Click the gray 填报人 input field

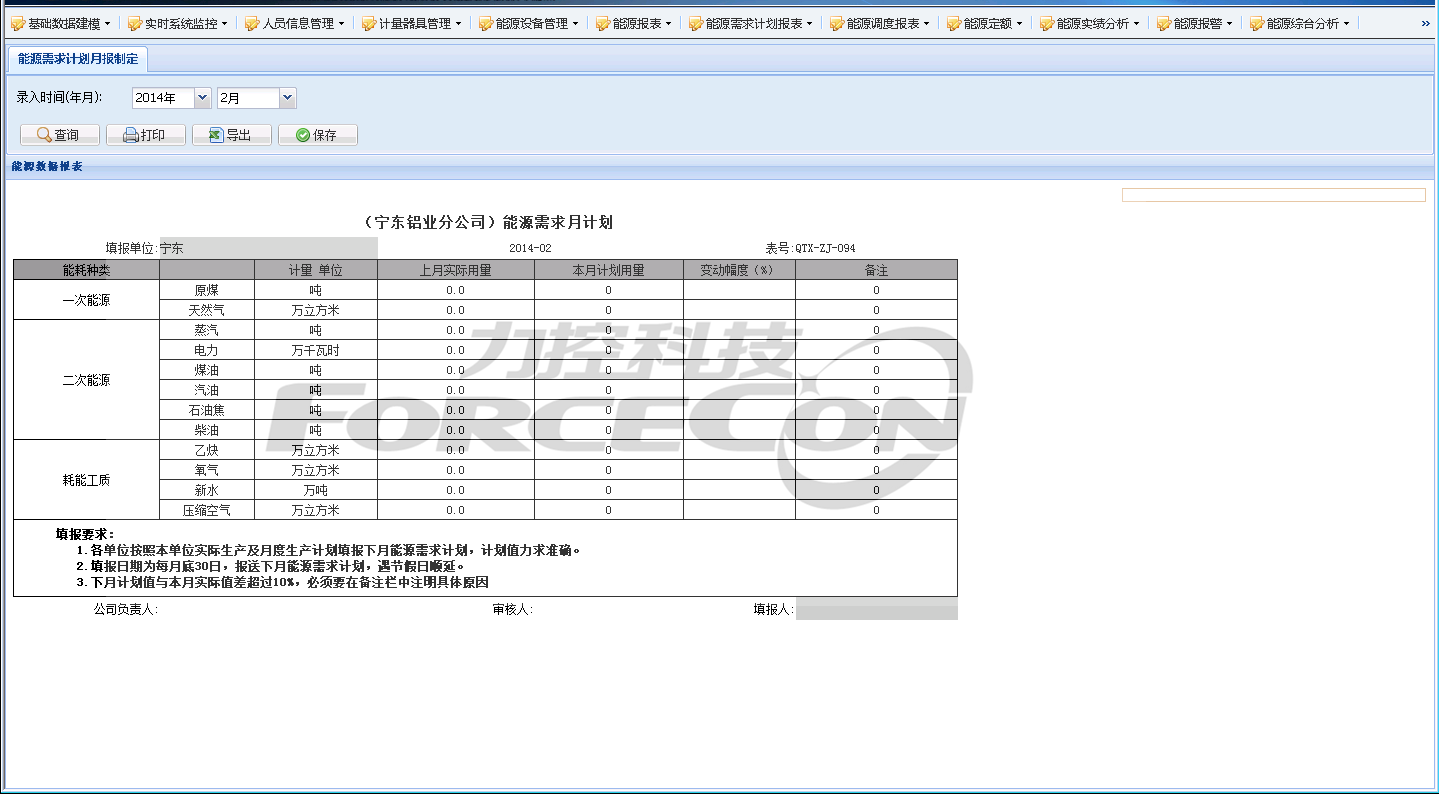876,609
